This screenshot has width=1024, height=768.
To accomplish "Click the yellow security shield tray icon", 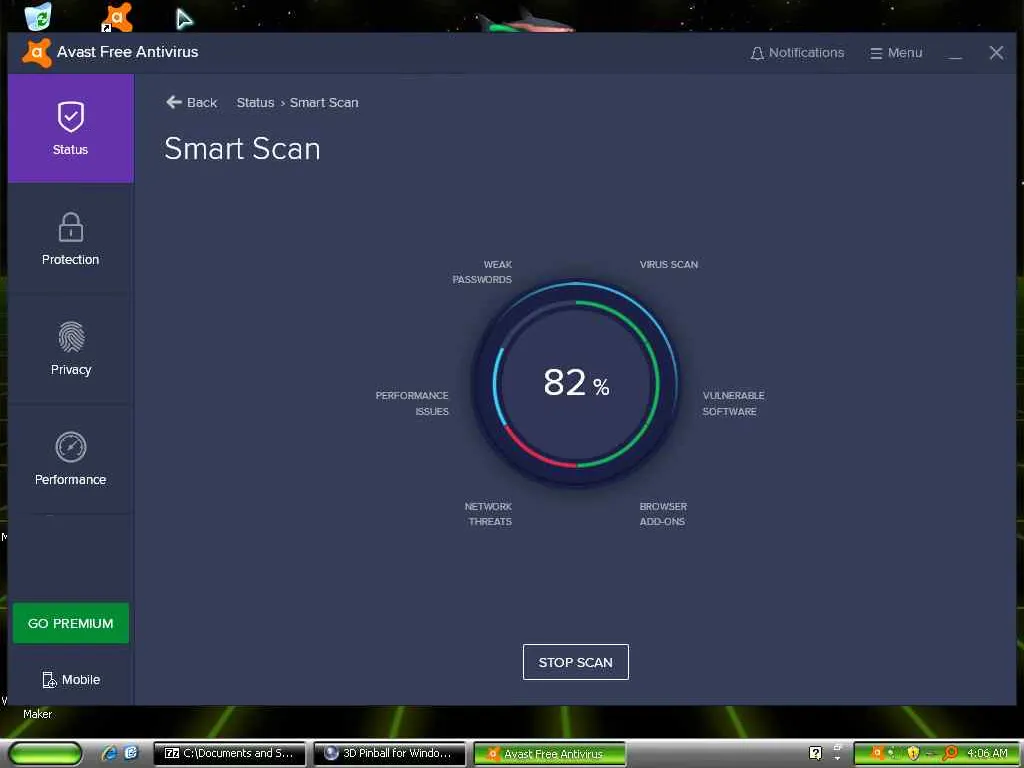I will coord(913,753).
